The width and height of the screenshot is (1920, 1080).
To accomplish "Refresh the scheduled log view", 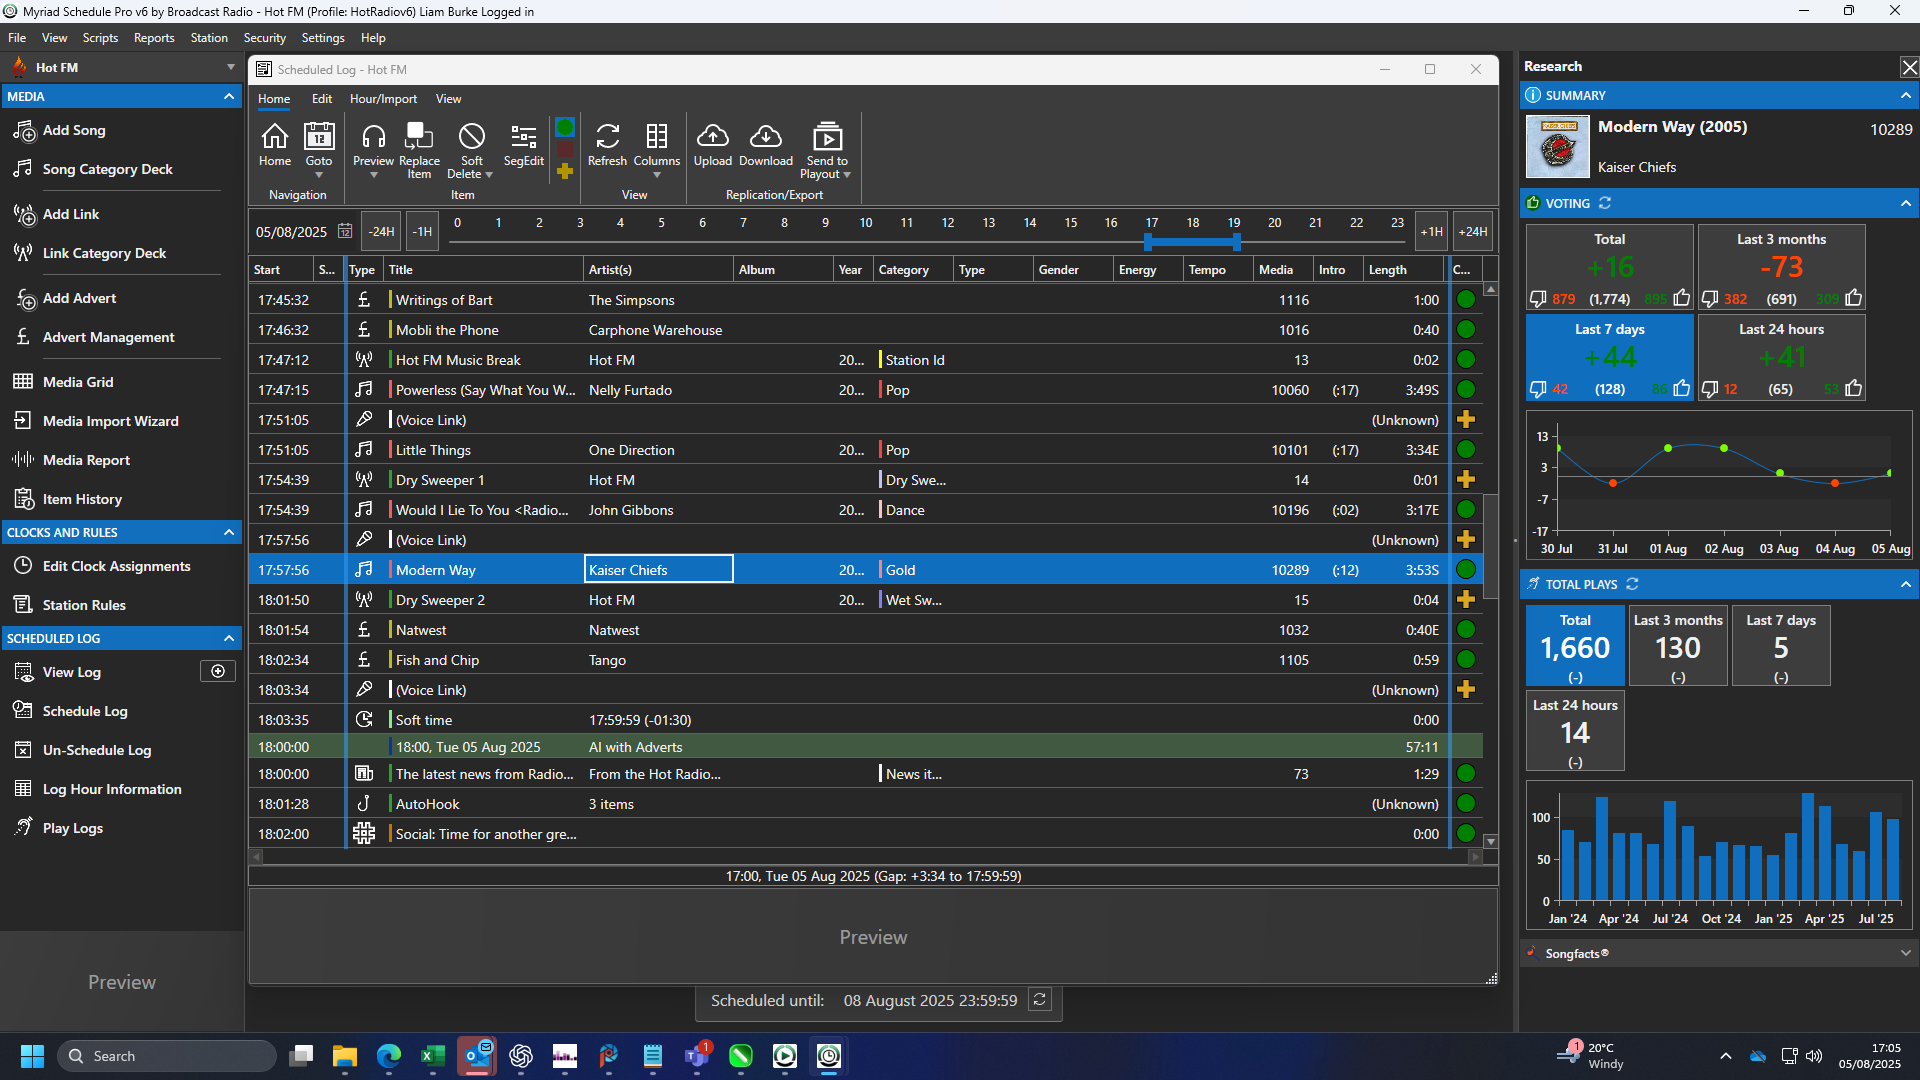I will 607,147.
